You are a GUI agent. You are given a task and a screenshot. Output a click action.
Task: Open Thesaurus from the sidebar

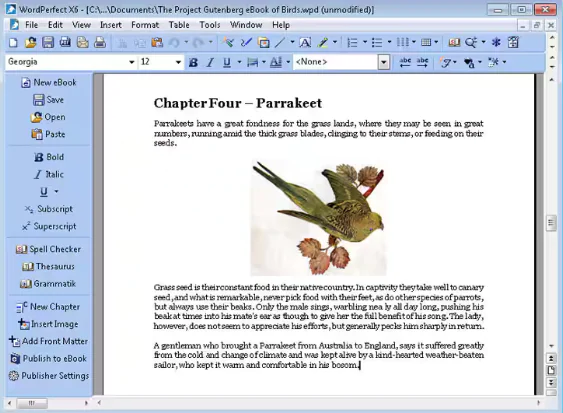click(48, 266)
